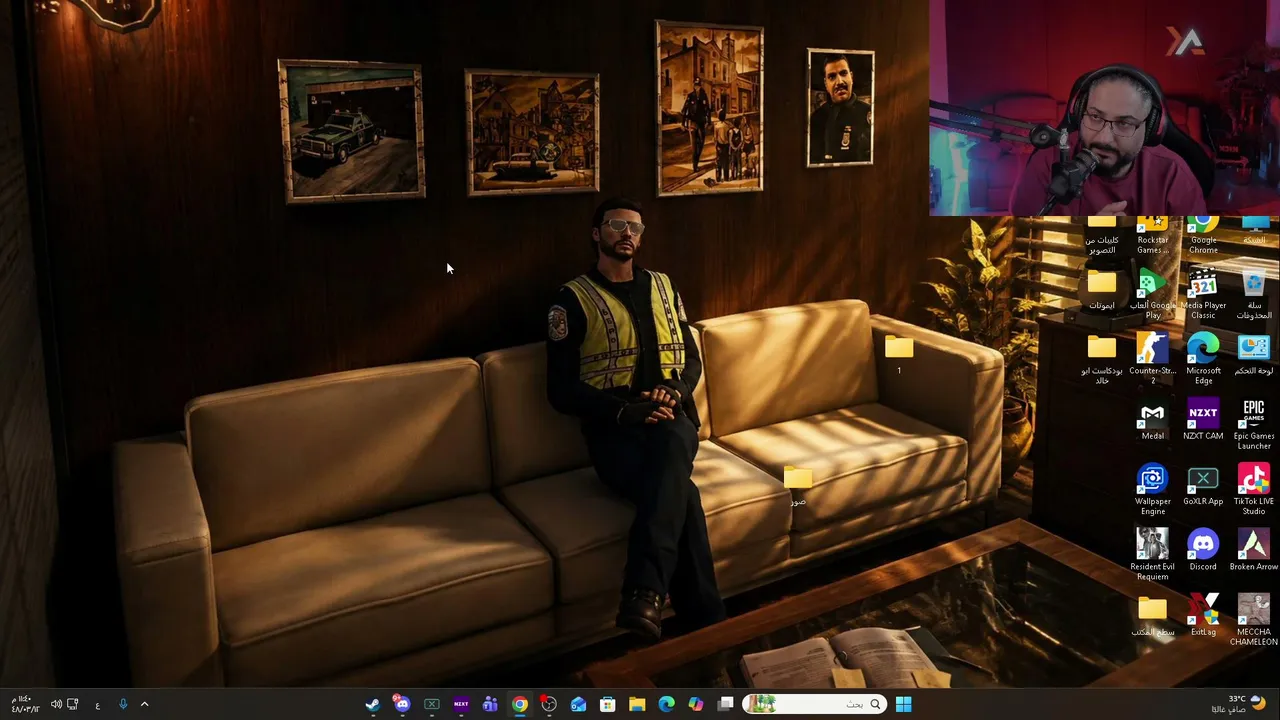Select the الشبكة network desktop icon
Screen dimensions: 1280x720
click(x=1253, y=232)
